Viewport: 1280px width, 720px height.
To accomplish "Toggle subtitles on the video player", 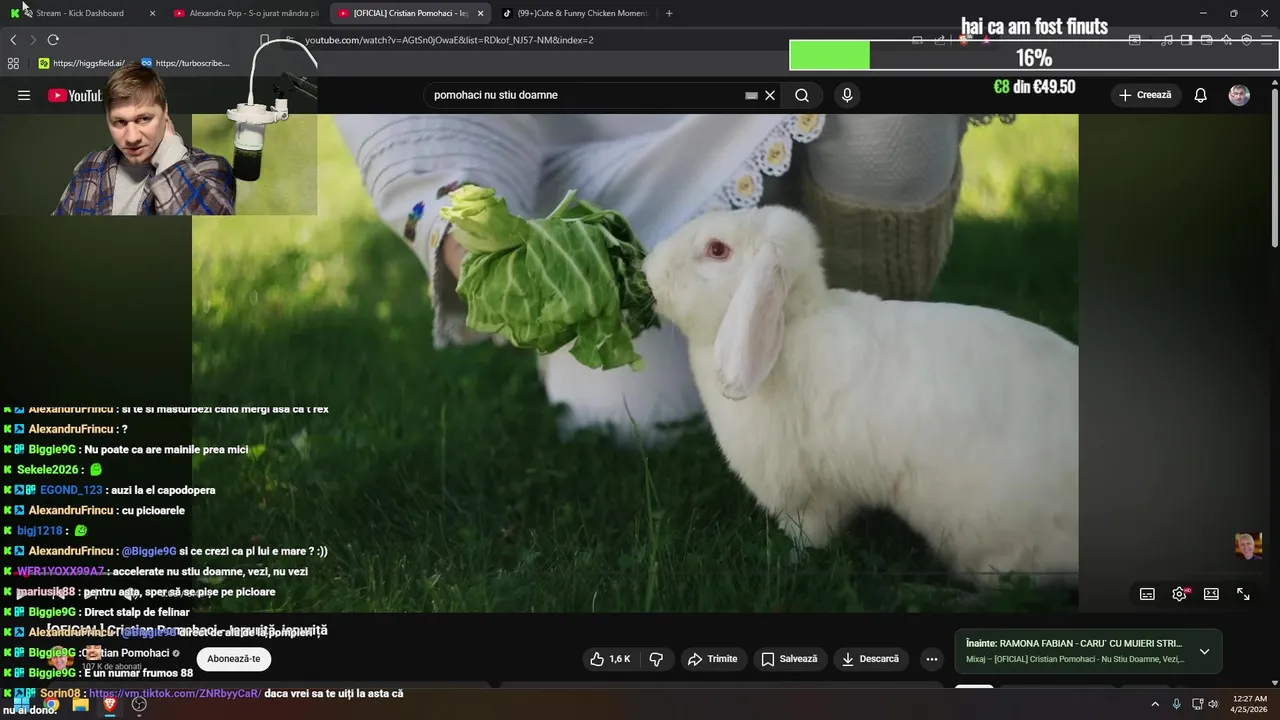I will click(x=1147, y=594).
